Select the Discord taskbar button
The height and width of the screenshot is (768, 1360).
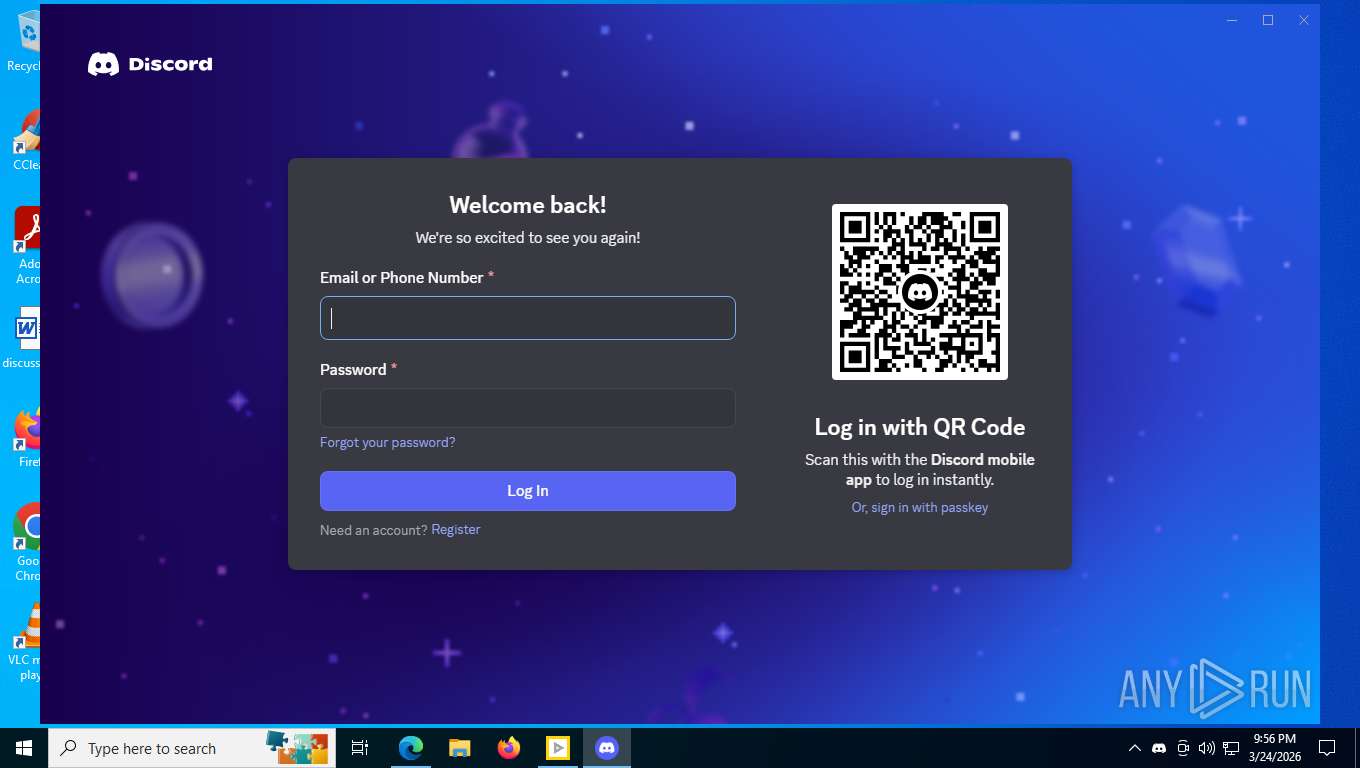[606, 748]
